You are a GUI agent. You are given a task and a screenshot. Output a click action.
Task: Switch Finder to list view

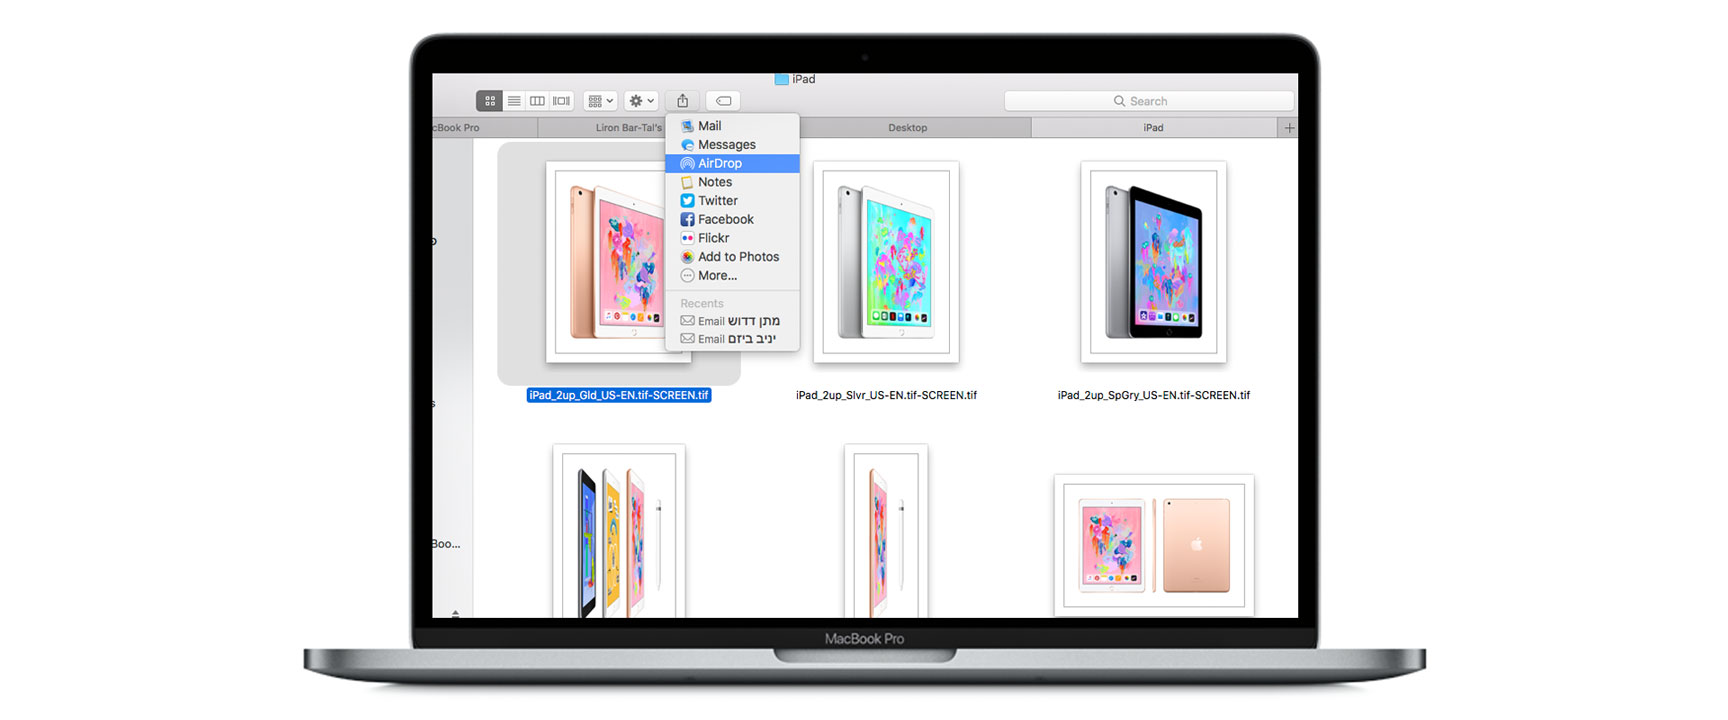coord(514,101)
